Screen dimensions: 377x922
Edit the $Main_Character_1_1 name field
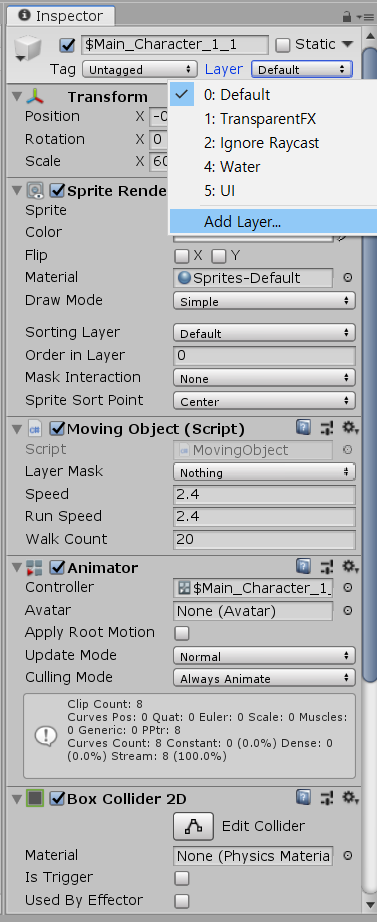pyautogui.click(x=174, y=45)
